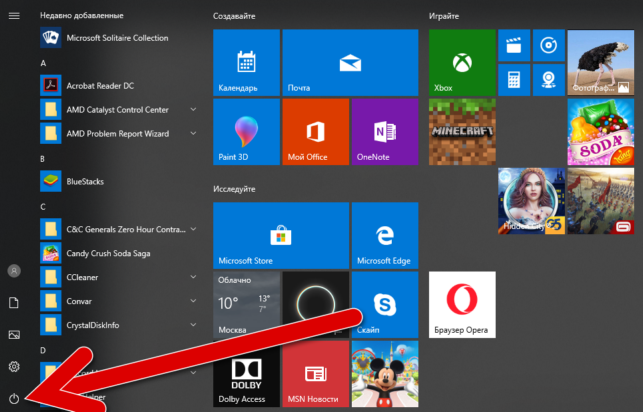This screenshot has height=412, width=643.
Task: Click the user account avatar
Action: click(x=14, y=271)
